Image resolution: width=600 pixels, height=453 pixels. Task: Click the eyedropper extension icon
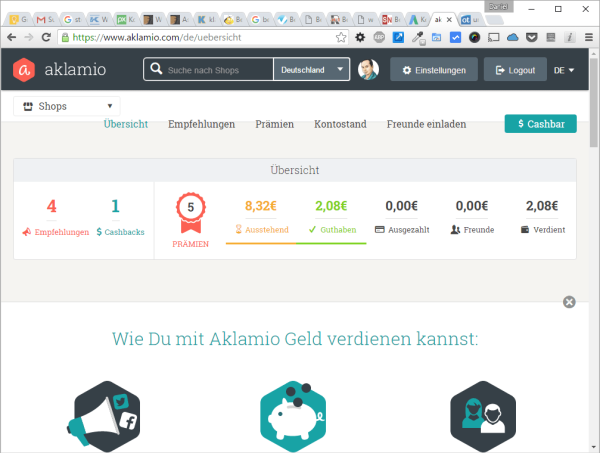point(418,38)
